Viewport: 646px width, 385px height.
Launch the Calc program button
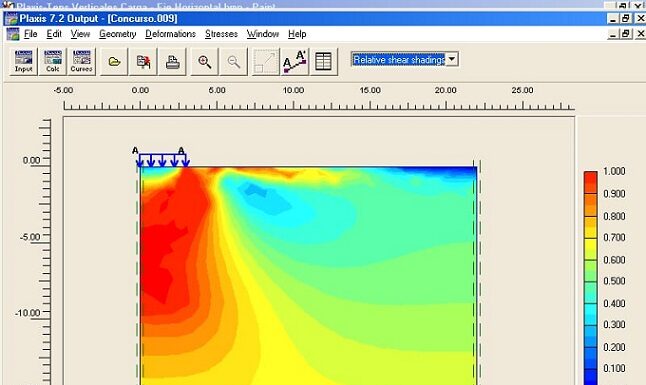[53, 61]
